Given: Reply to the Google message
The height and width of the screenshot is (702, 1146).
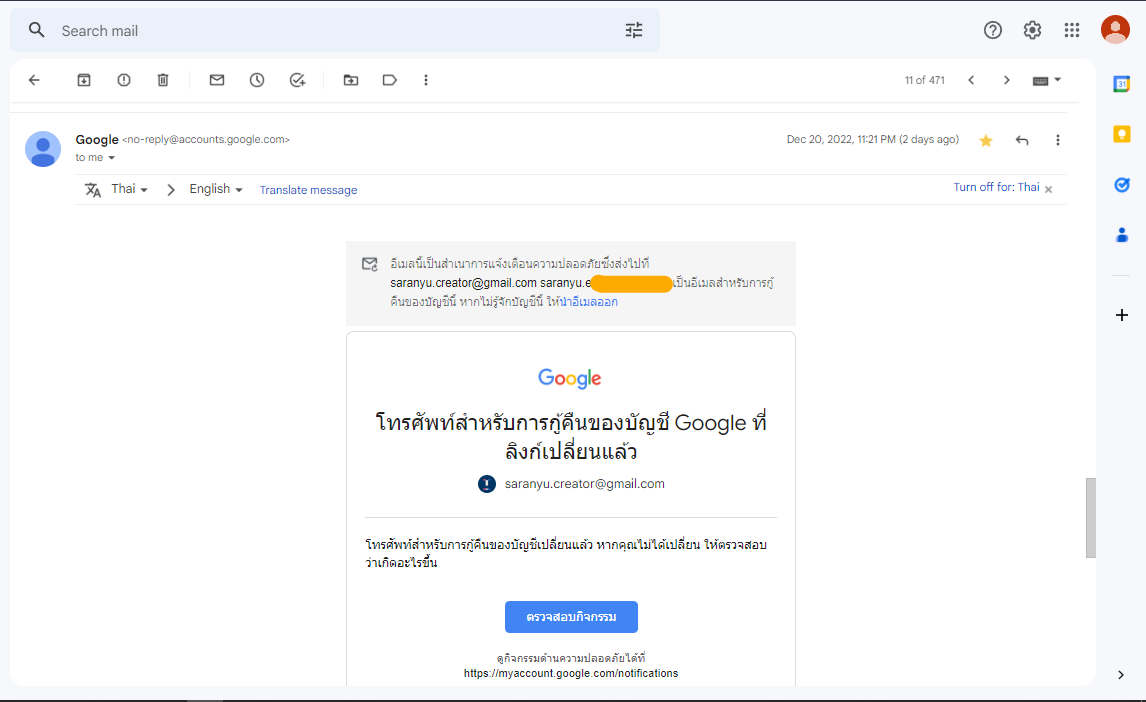Looking at the screenshot, I should click(x=1022, y=140).
